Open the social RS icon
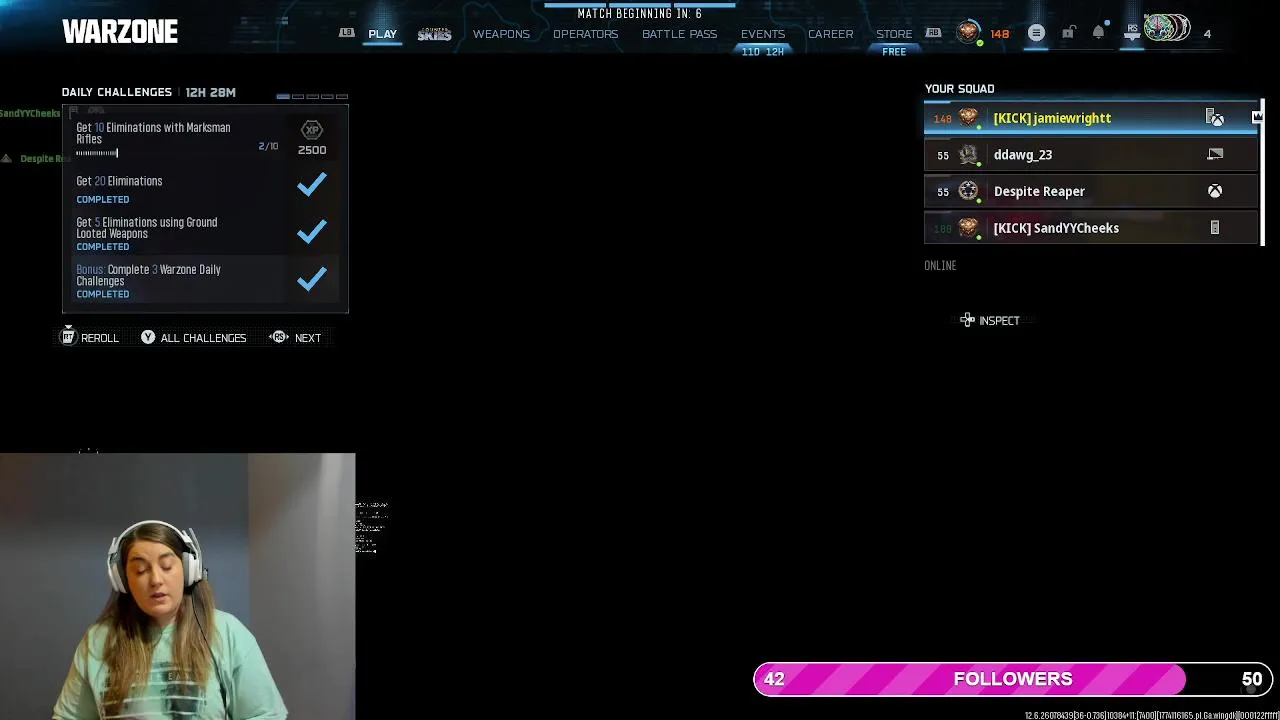This screenshot has height=720, width=1280. pyautogui.click(x=1132, y=33)
